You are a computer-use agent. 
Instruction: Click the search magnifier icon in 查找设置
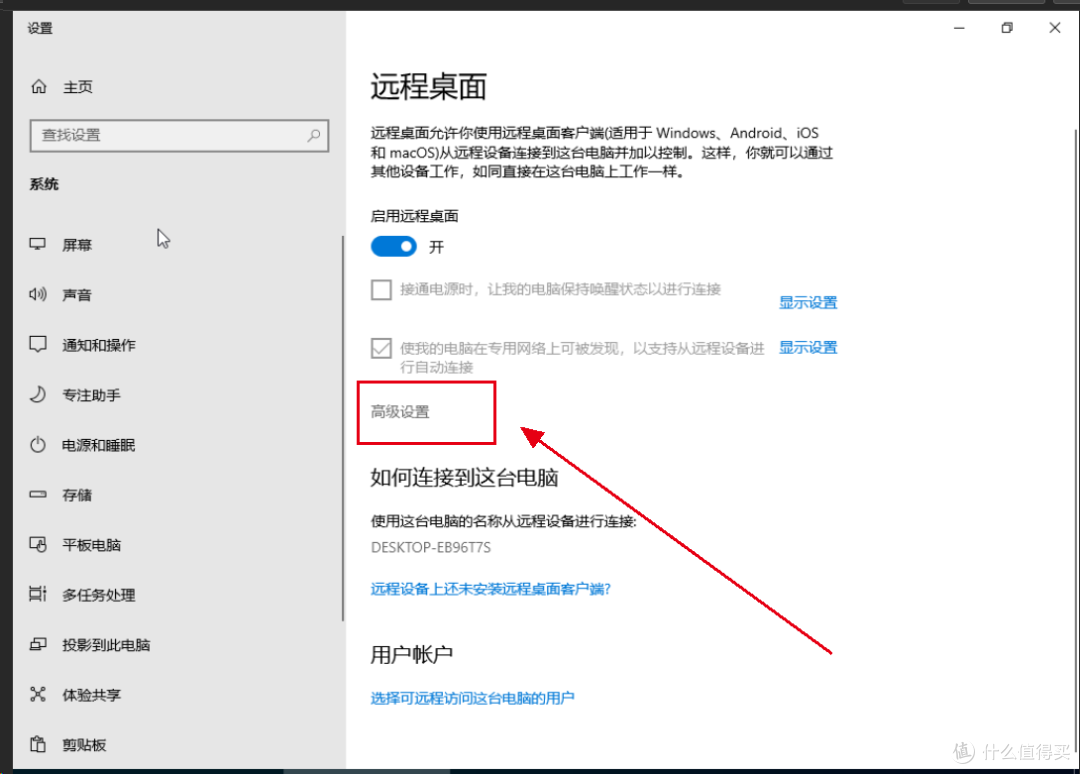[x=313, y=135]
